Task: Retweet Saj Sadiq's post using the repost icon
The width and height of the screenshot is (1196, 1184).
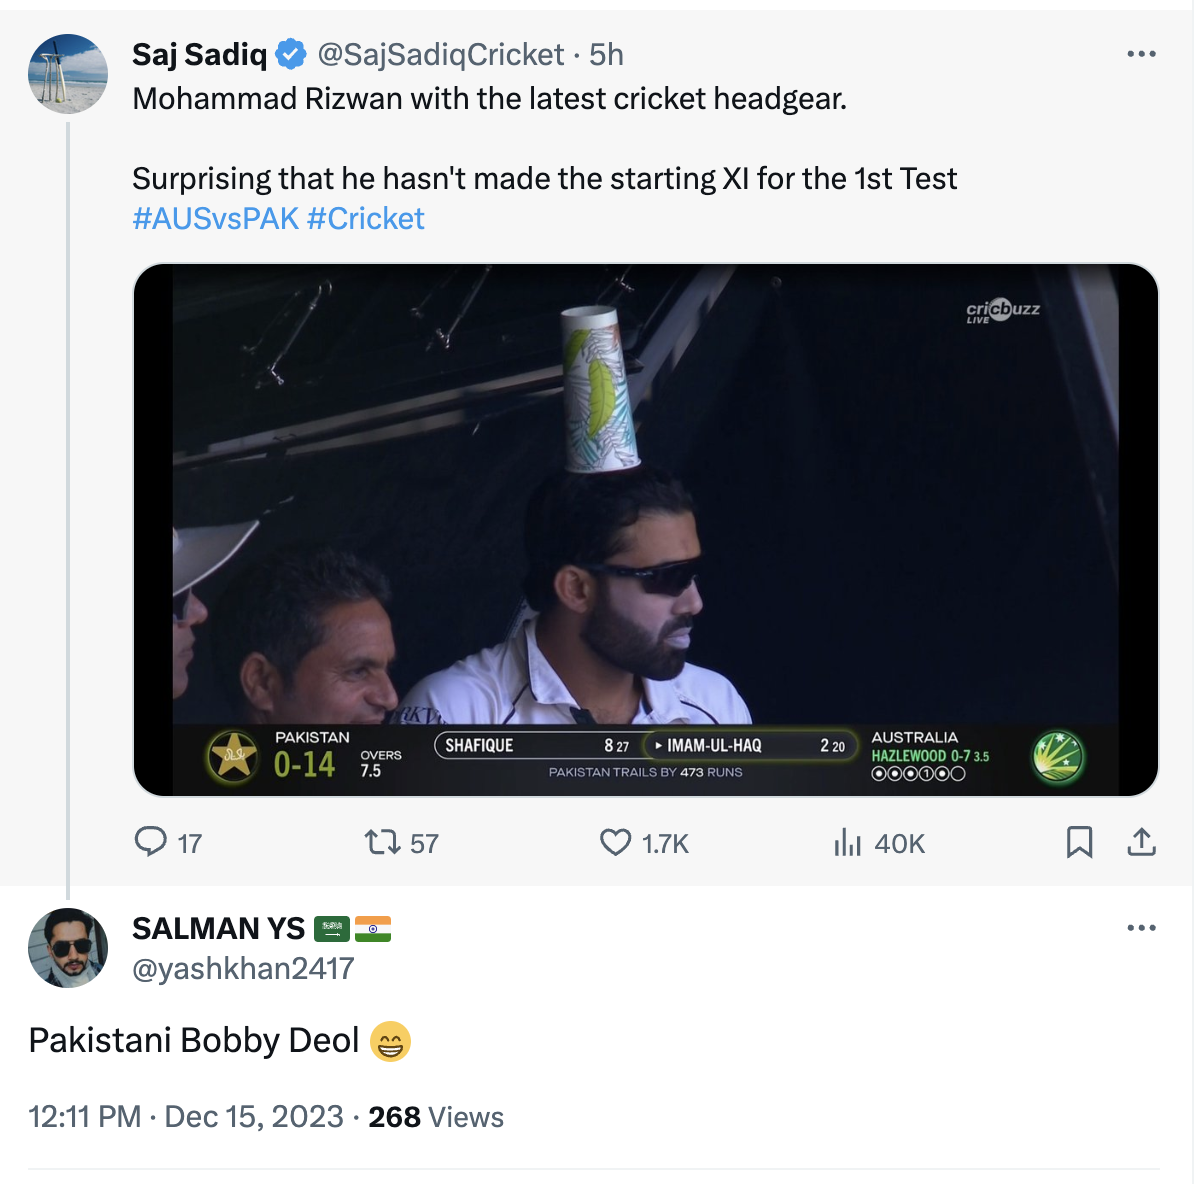Action: pos(382,843)
